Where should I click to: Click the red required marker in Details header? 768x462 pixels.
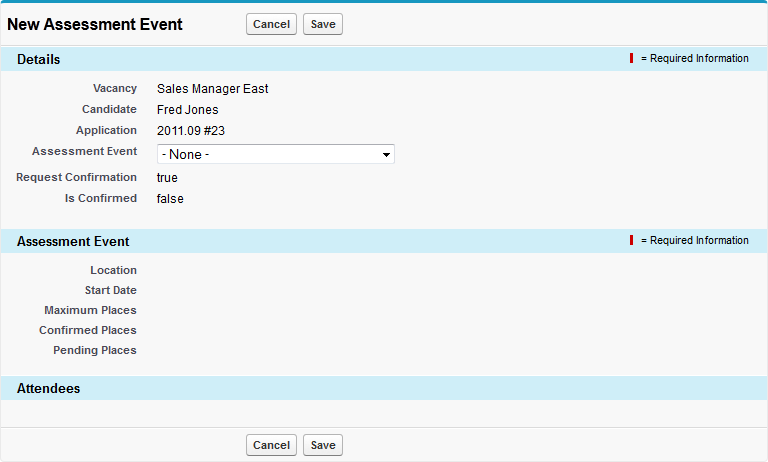coord(631,59)
